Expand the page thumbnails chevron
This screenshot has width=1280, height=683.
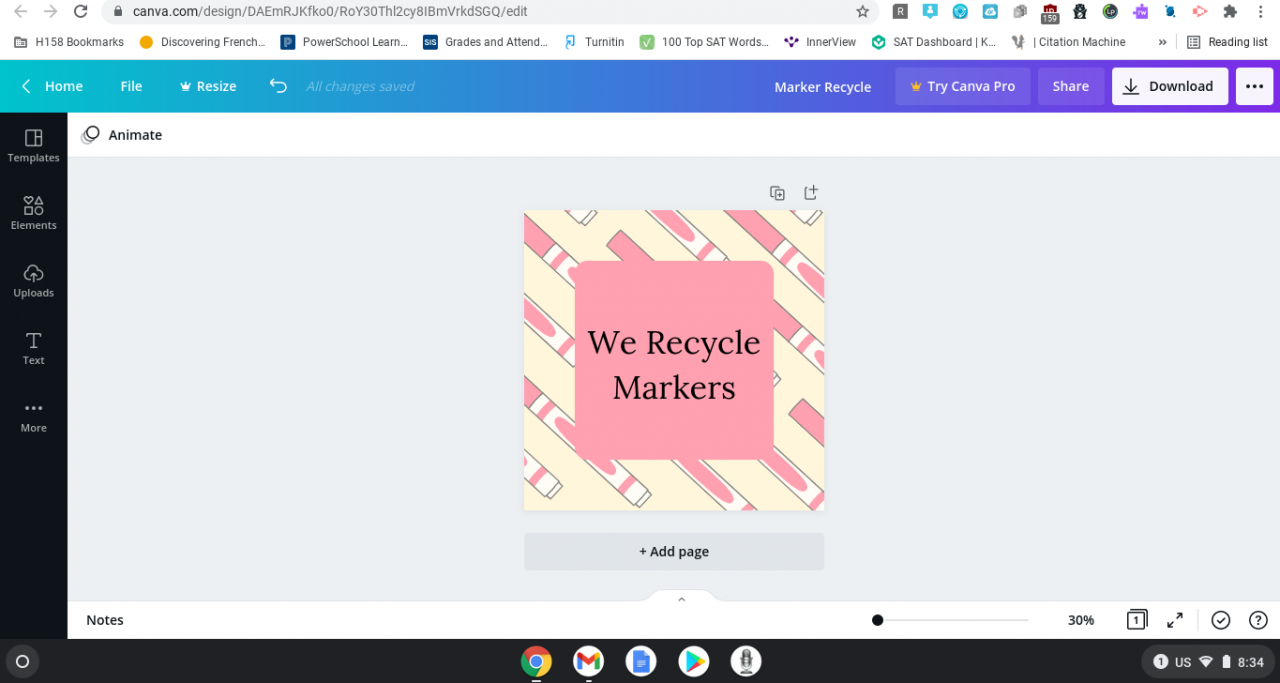[681, 600]
